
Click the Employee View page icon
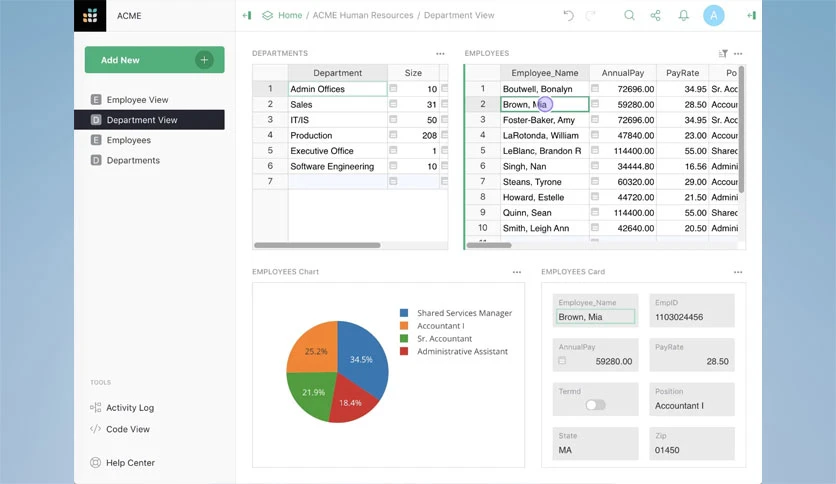click(x=96, y=100)
